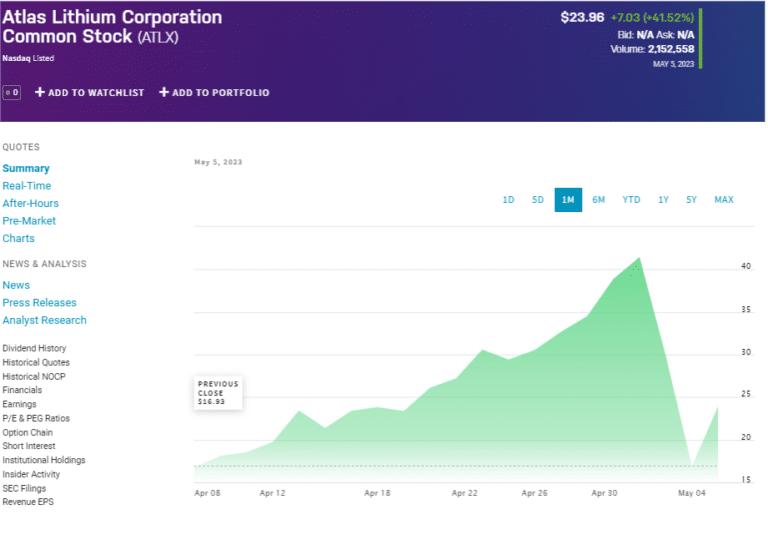The height and width of the screenshot is (535, 768).
Task: View Analyst Research
Action: click(44, 321)
